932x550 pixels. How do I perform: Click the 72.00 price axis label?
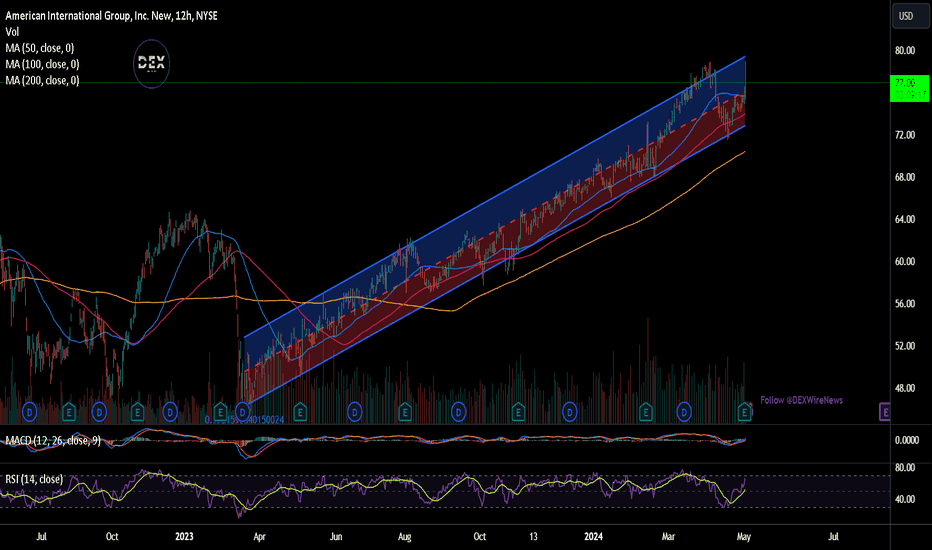[905, 135]
